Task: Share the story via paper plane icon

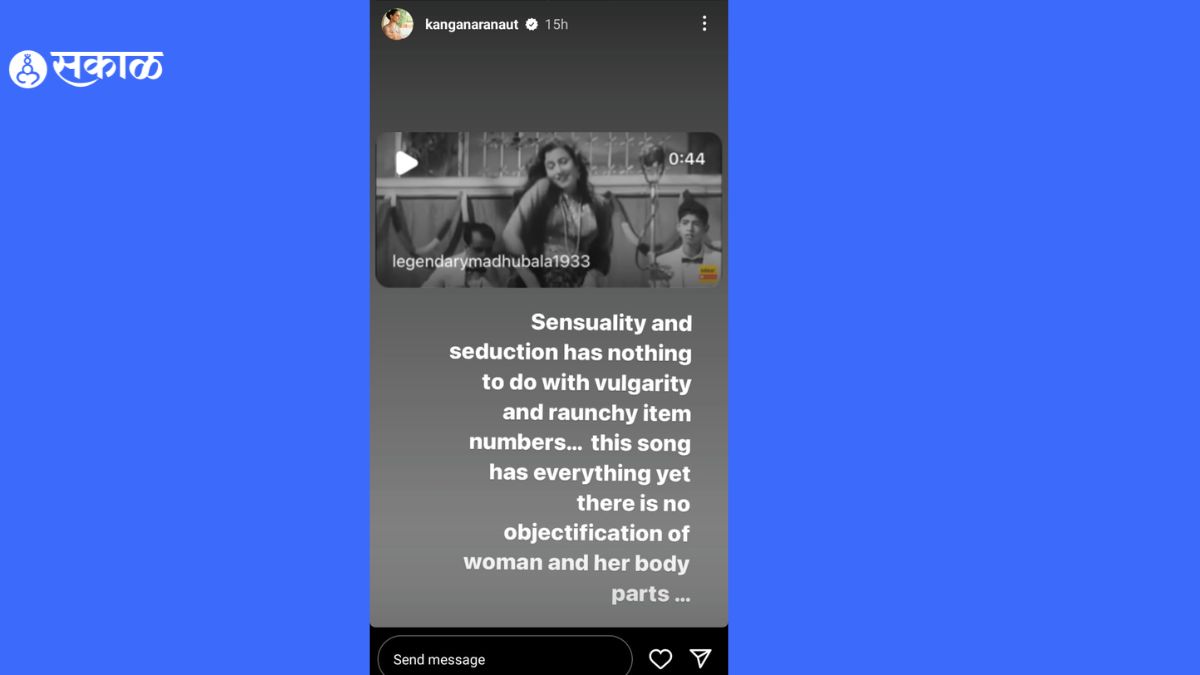Action: click(701, 658)
